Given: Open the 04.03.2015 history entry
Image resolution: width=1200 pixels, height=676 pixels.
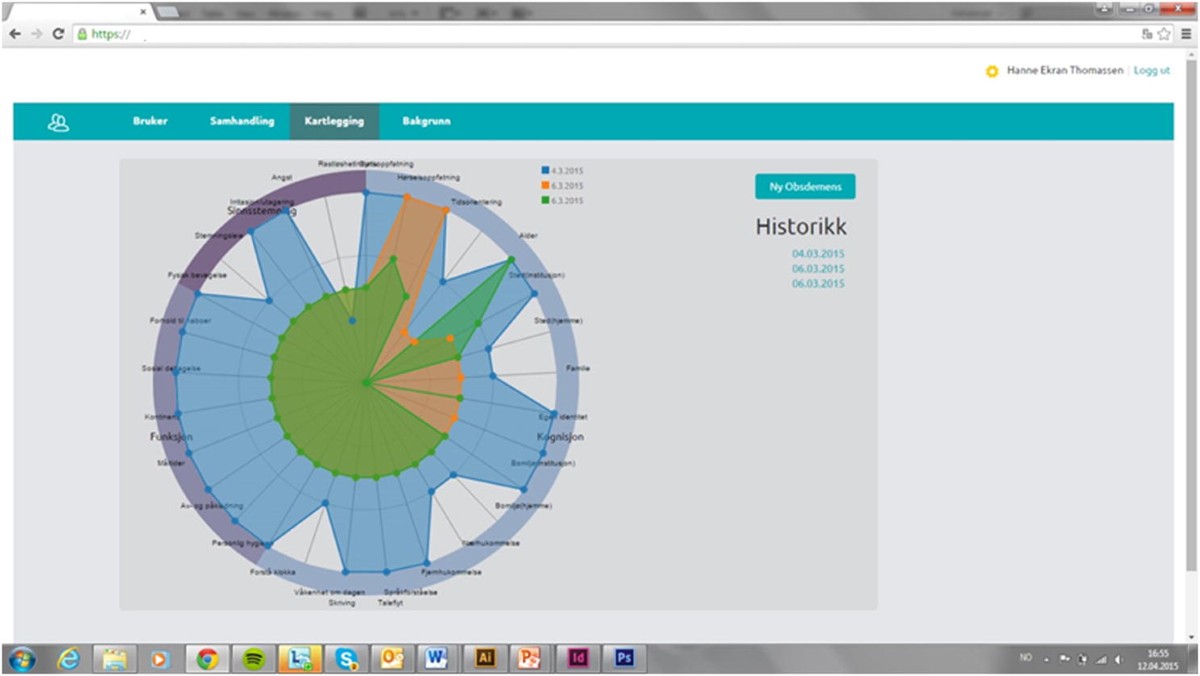Looking at the screenshot, I should (818, 254).
